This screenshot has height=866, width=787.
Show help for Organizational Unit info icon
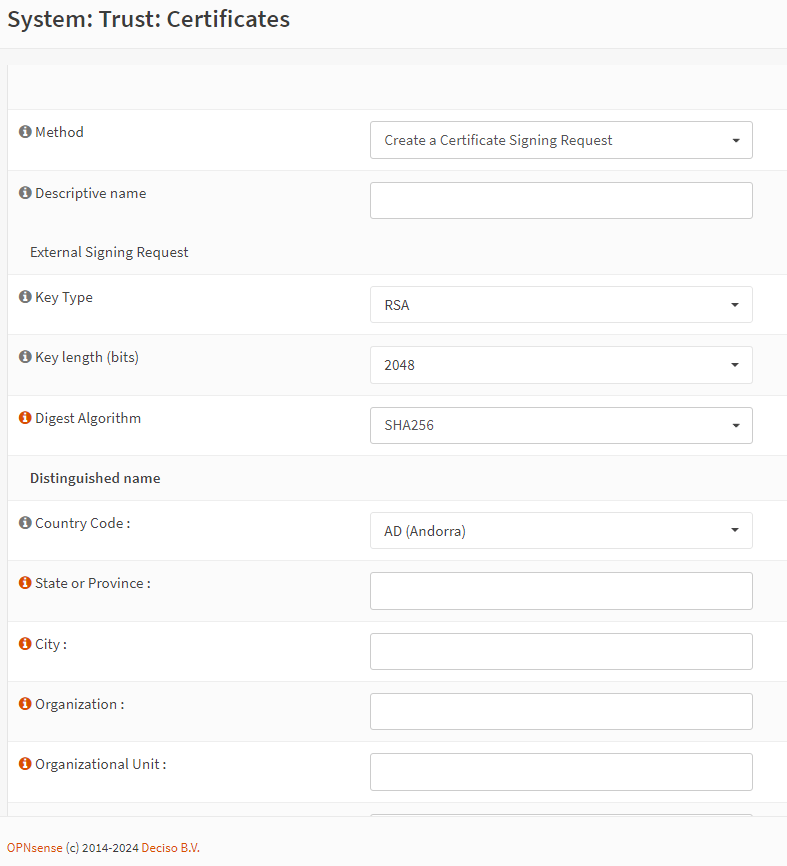pyautogui.click(x=25, y=763)
